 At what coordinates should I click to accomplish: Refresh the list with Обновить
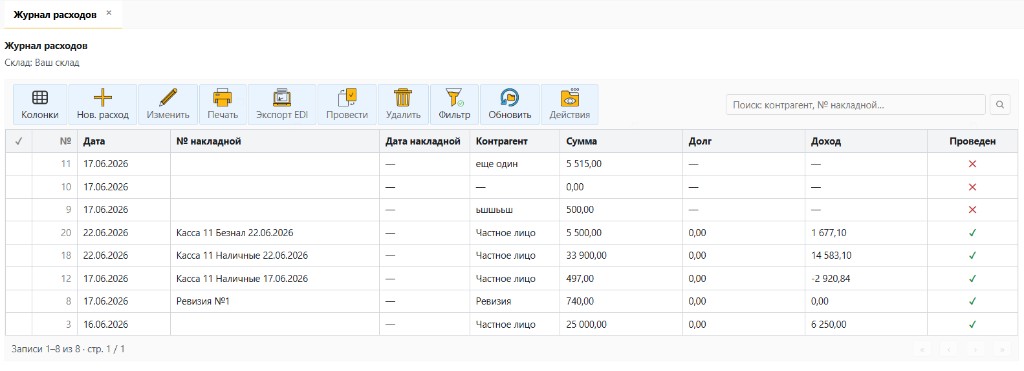click(510, 105)
